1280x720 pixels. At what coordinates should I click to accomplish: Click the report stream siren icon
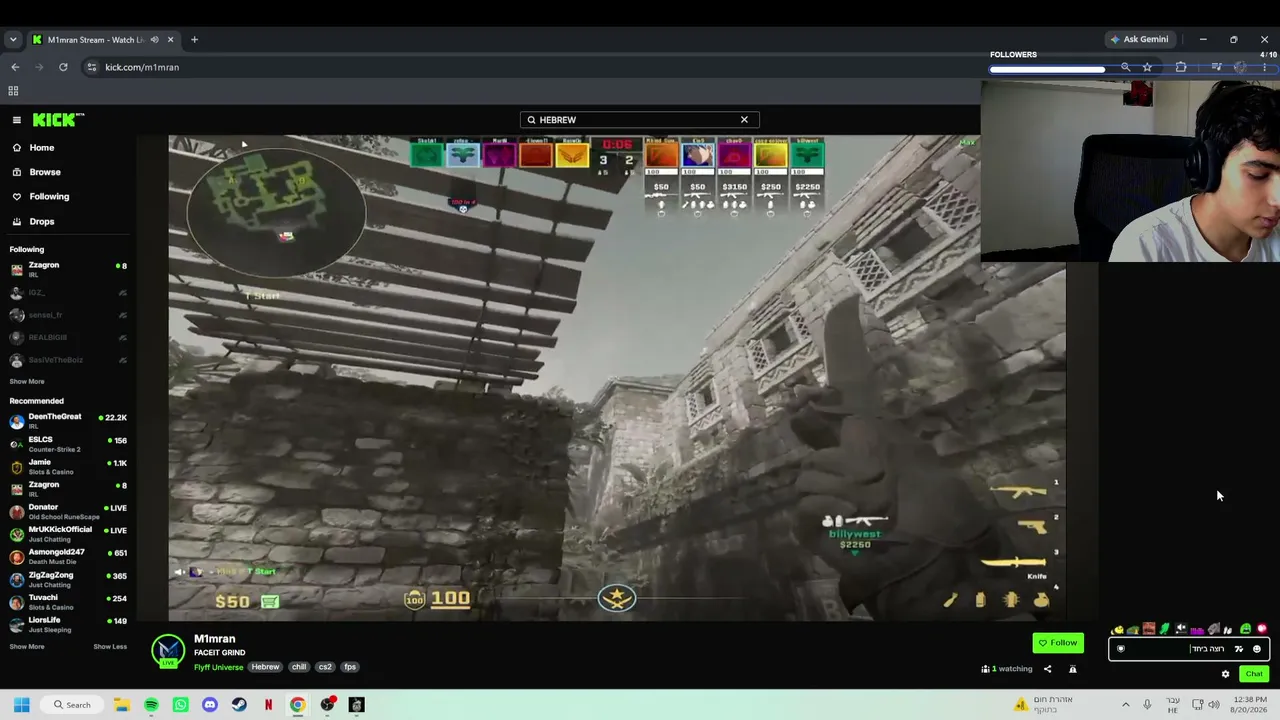tap(1072, 669)
